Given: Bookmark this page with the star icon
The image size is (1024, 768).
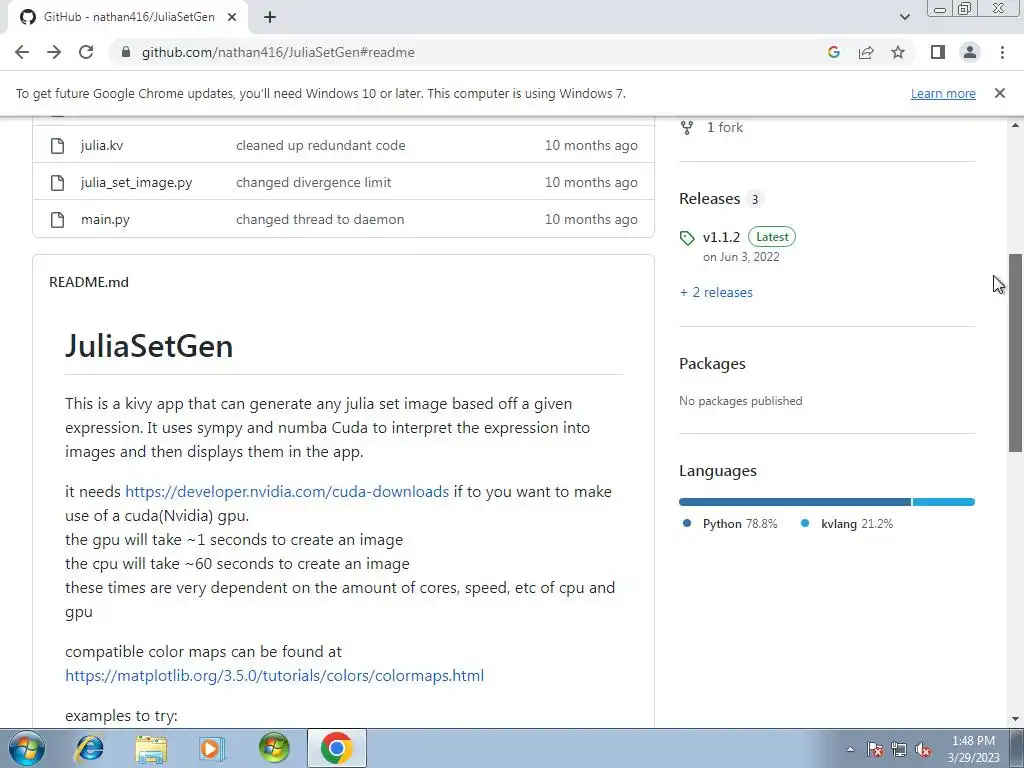Looking at the screenshot, I should tap(898, 52).
